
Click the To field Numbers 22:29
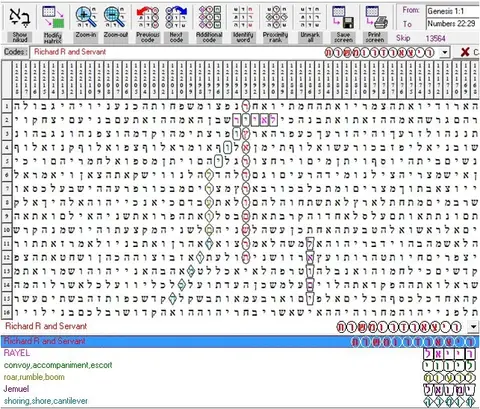[x=453, y=24]
